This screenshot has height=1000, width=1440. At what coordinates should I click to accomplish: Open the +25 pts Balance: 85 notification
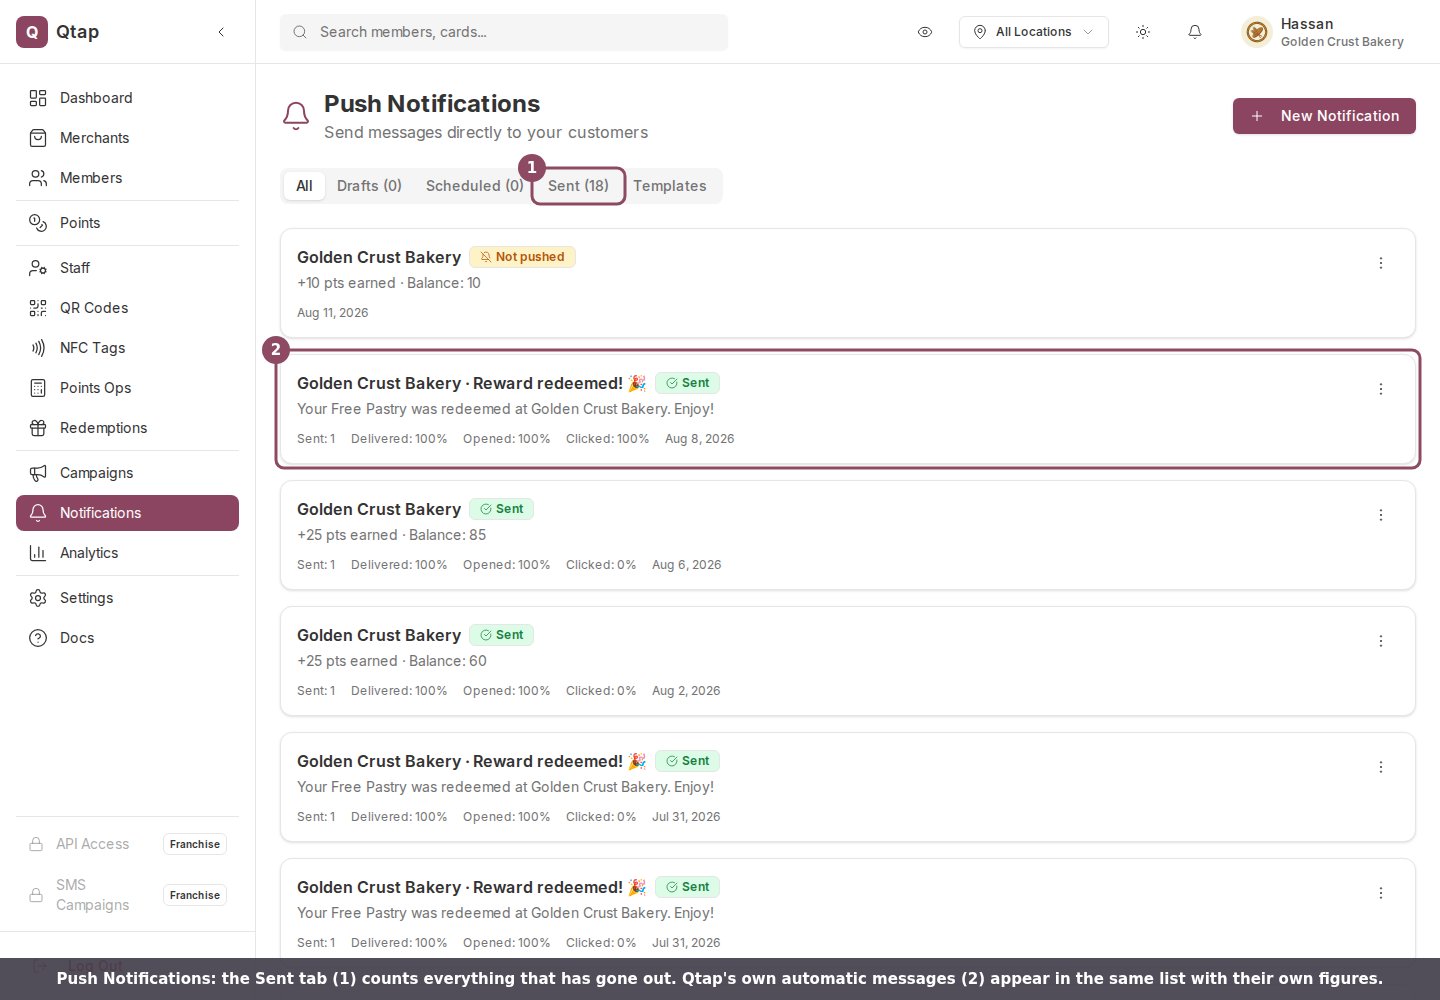tap(848, 535)
